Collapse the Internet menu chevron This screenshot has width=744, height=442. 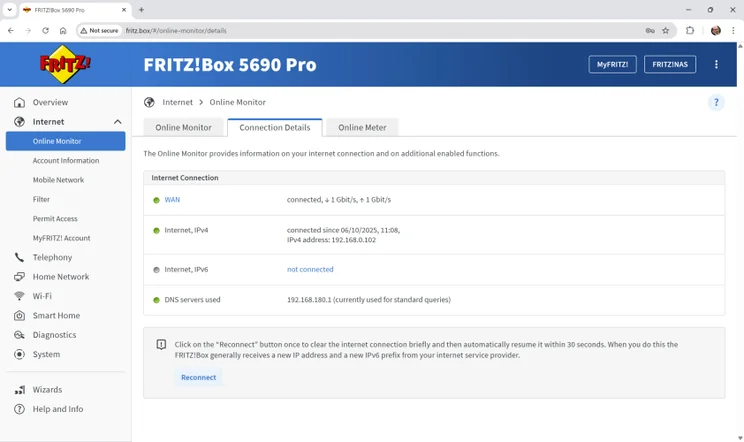(117, 122)
